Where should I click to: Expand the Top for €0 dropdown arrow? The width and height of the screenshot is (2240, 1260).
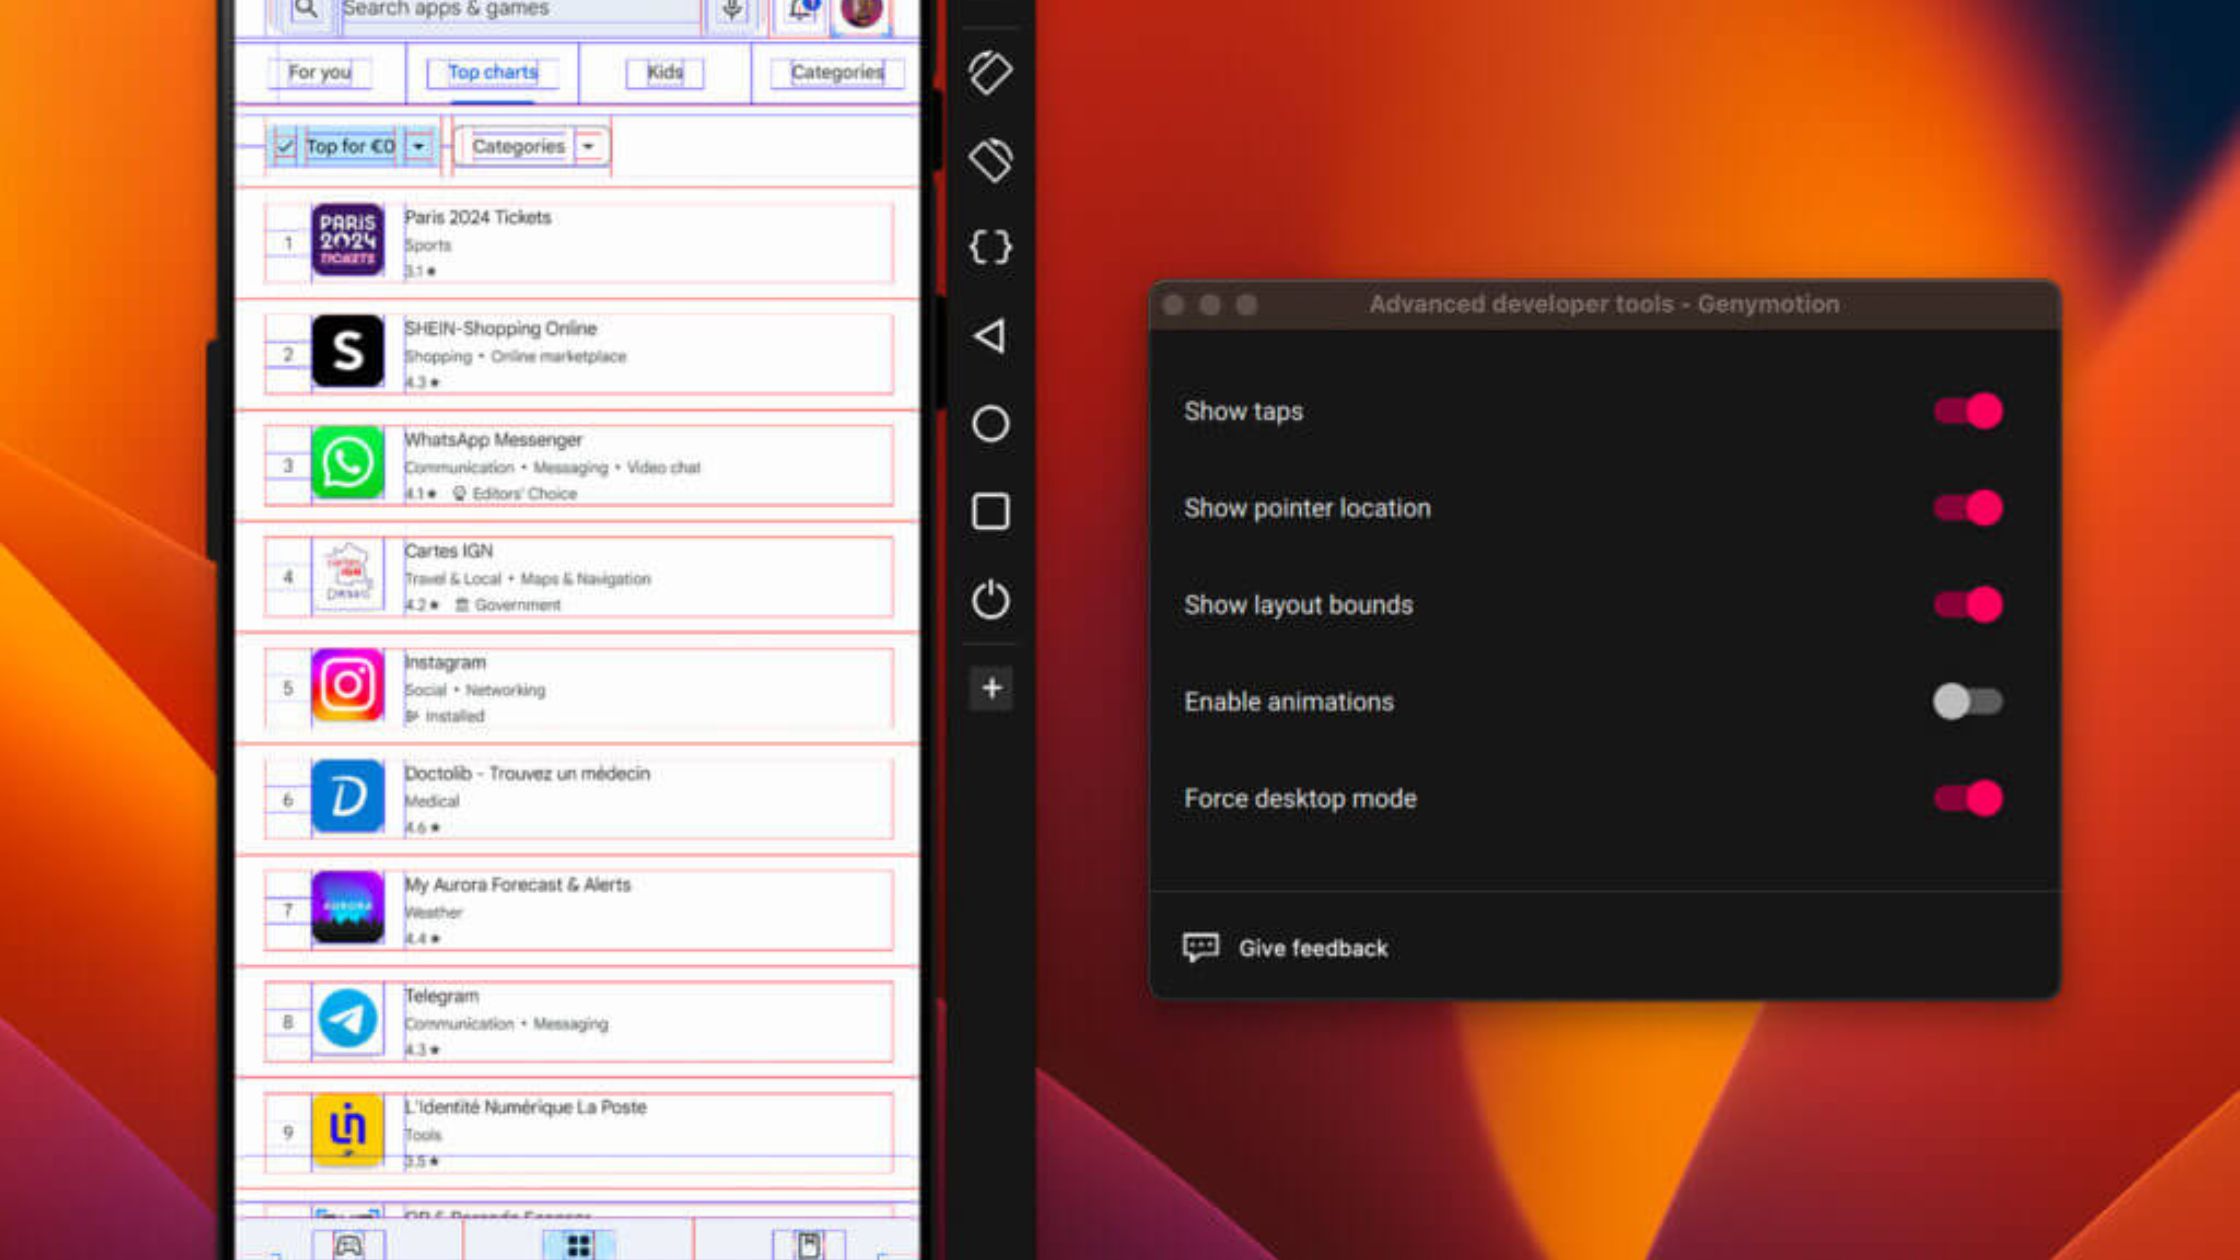click(x=419, y=146)
